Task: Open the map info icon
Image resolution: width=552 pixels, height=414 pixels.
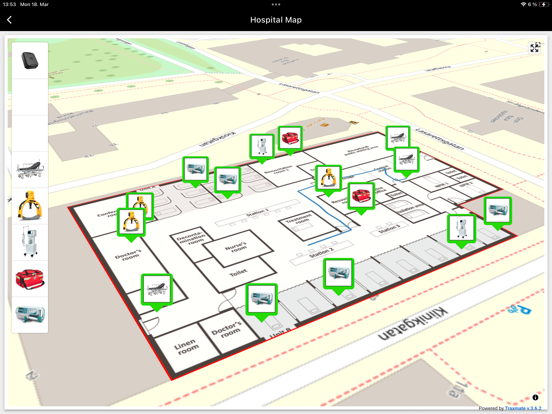Action: pos(535,397)
